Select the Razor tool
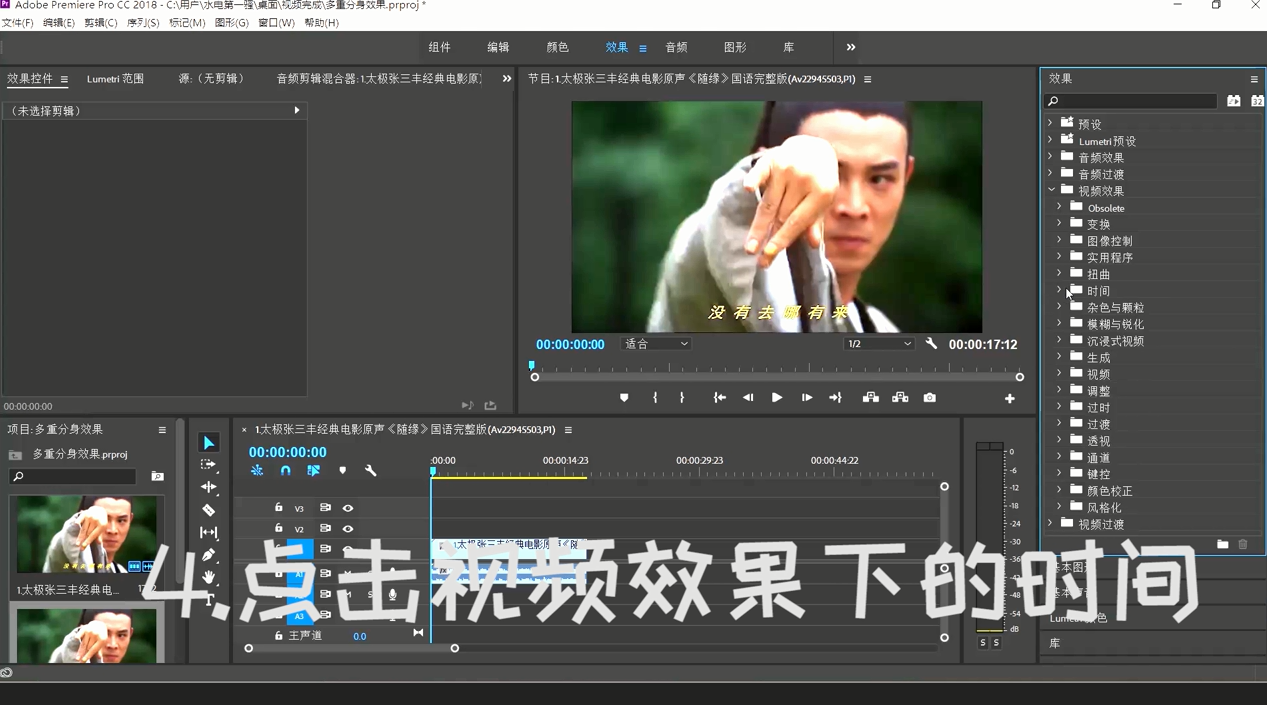1267x705 pixels. [208, 510]
